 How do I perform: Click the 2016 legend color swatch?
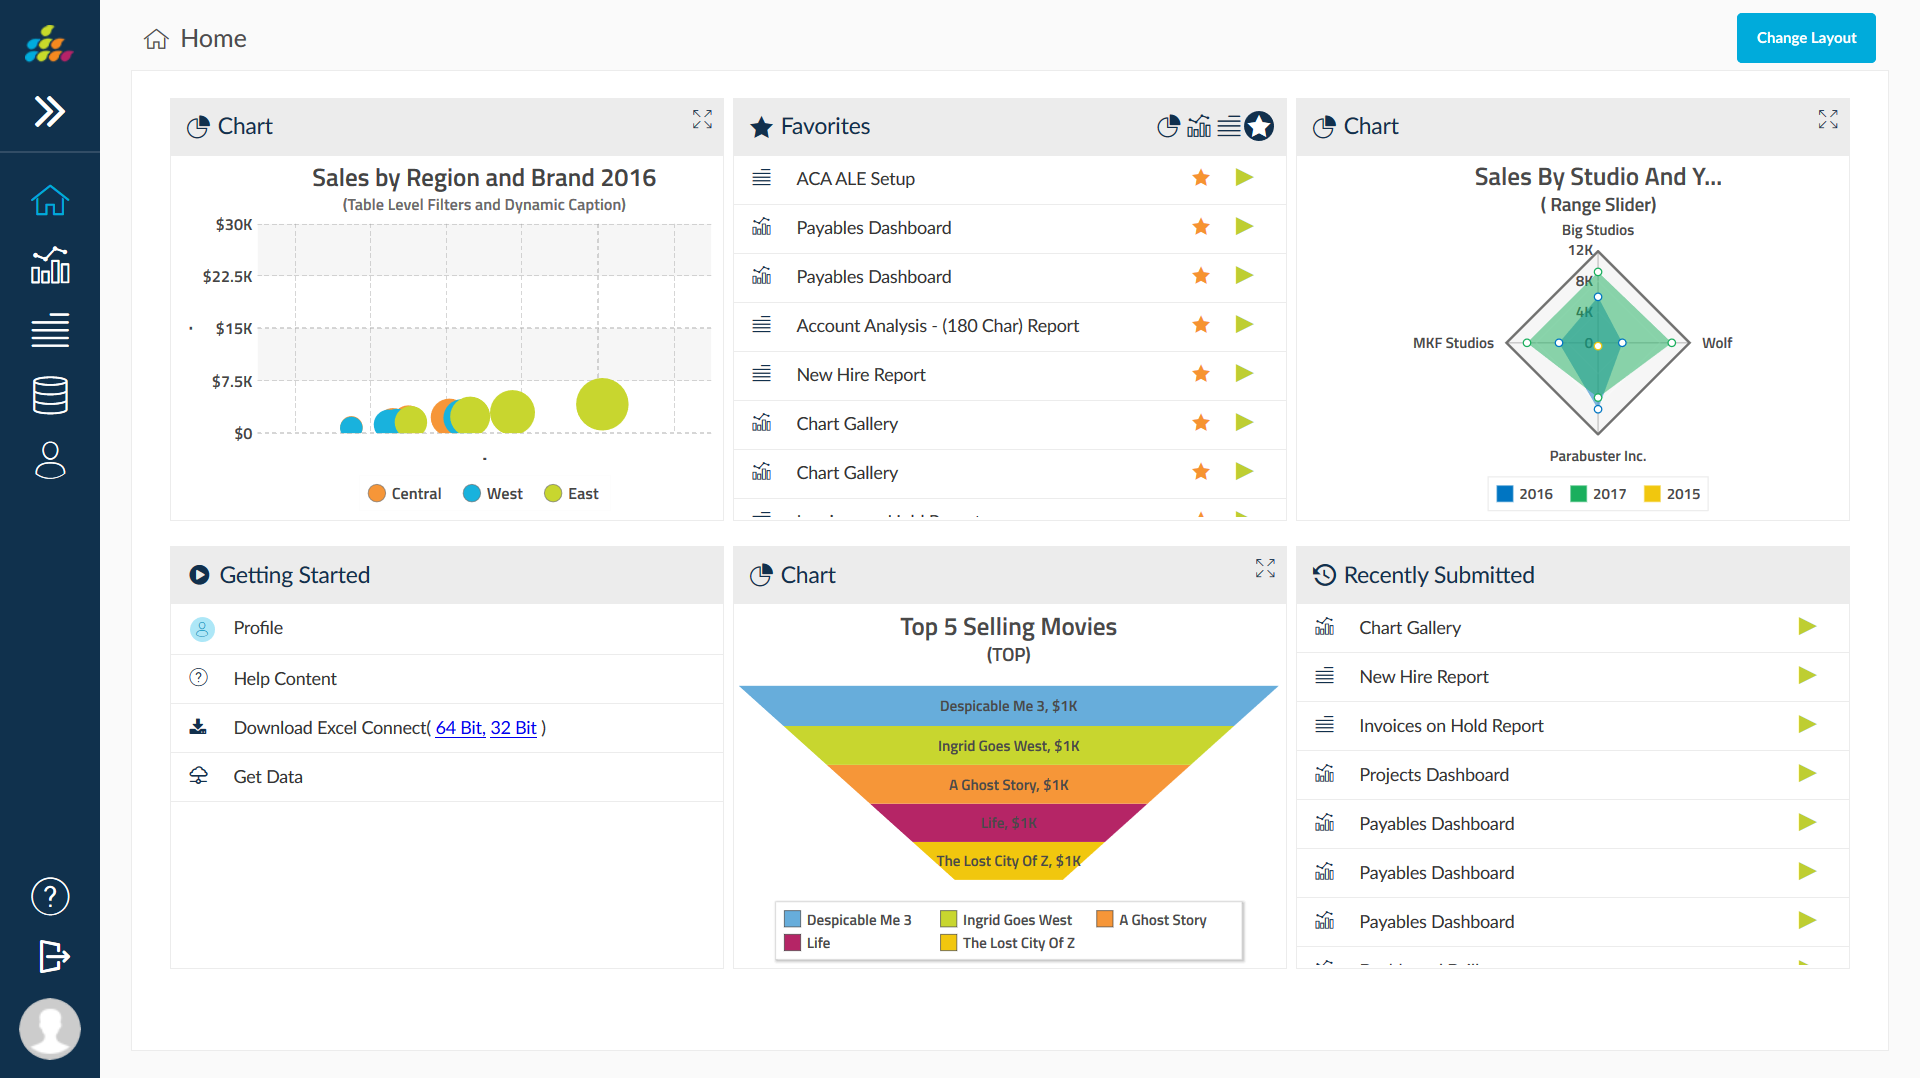1504,493
